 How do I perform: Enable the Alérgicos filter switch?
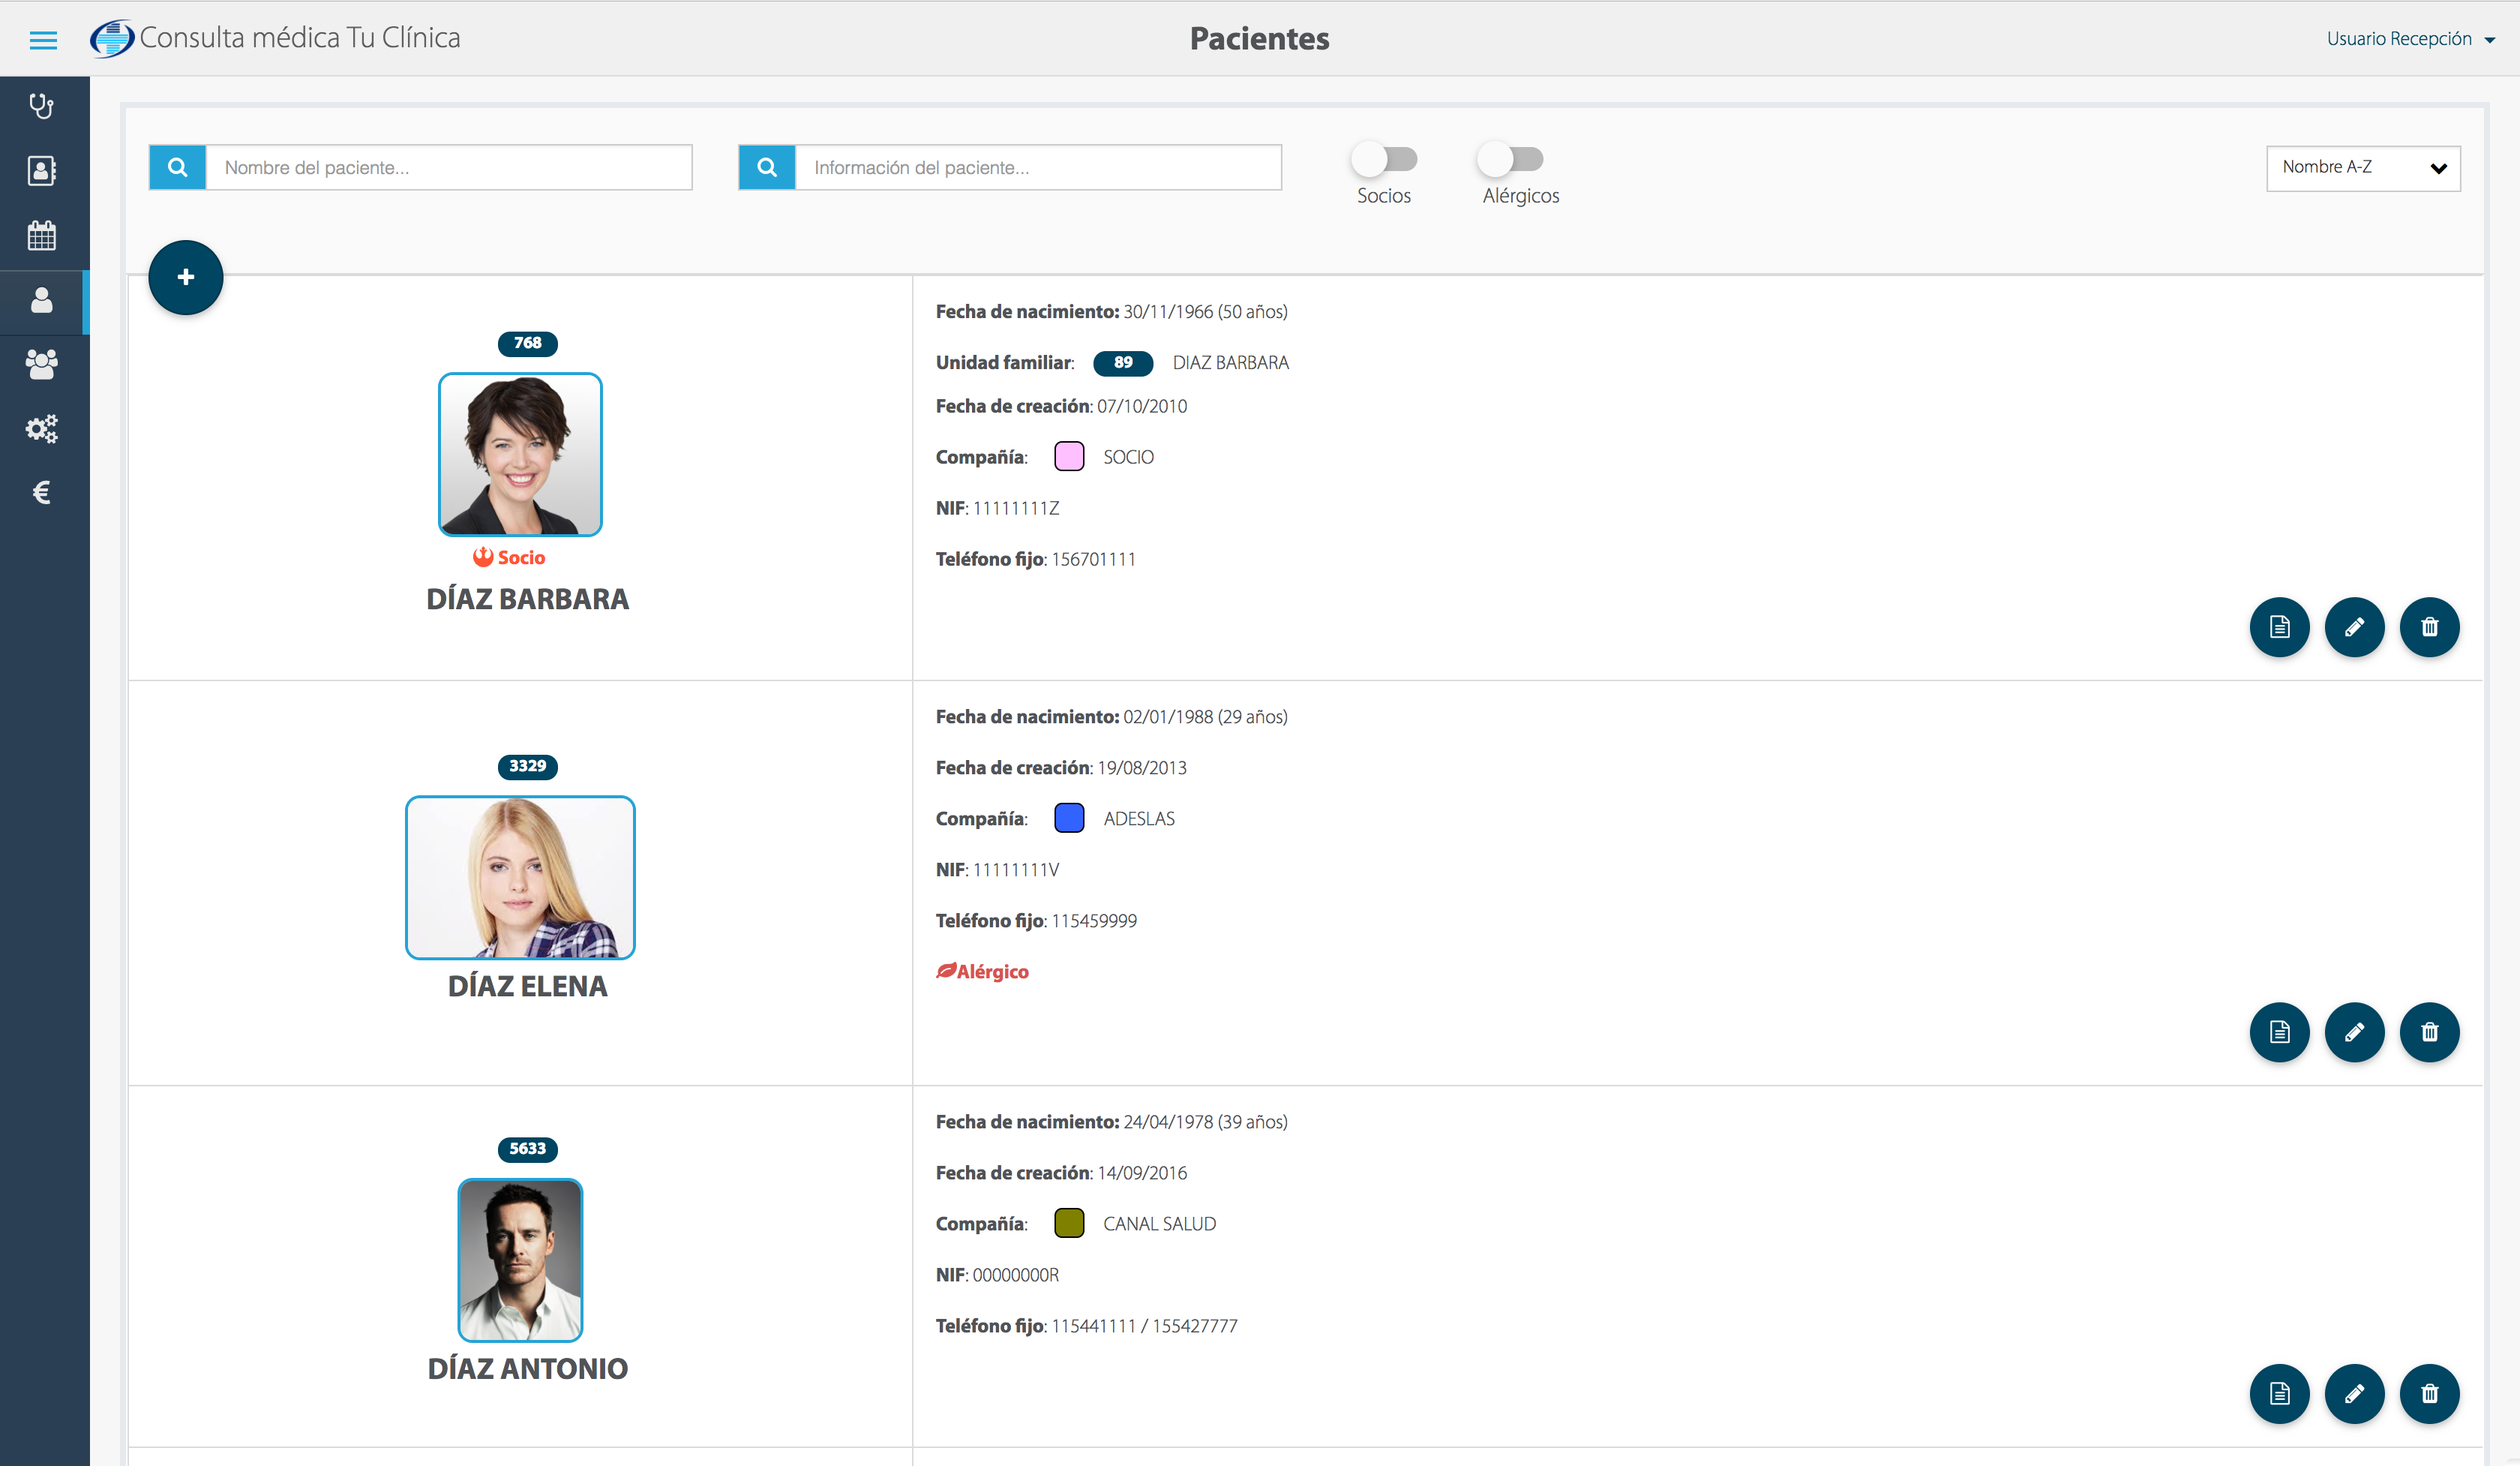coord(1510,159)
